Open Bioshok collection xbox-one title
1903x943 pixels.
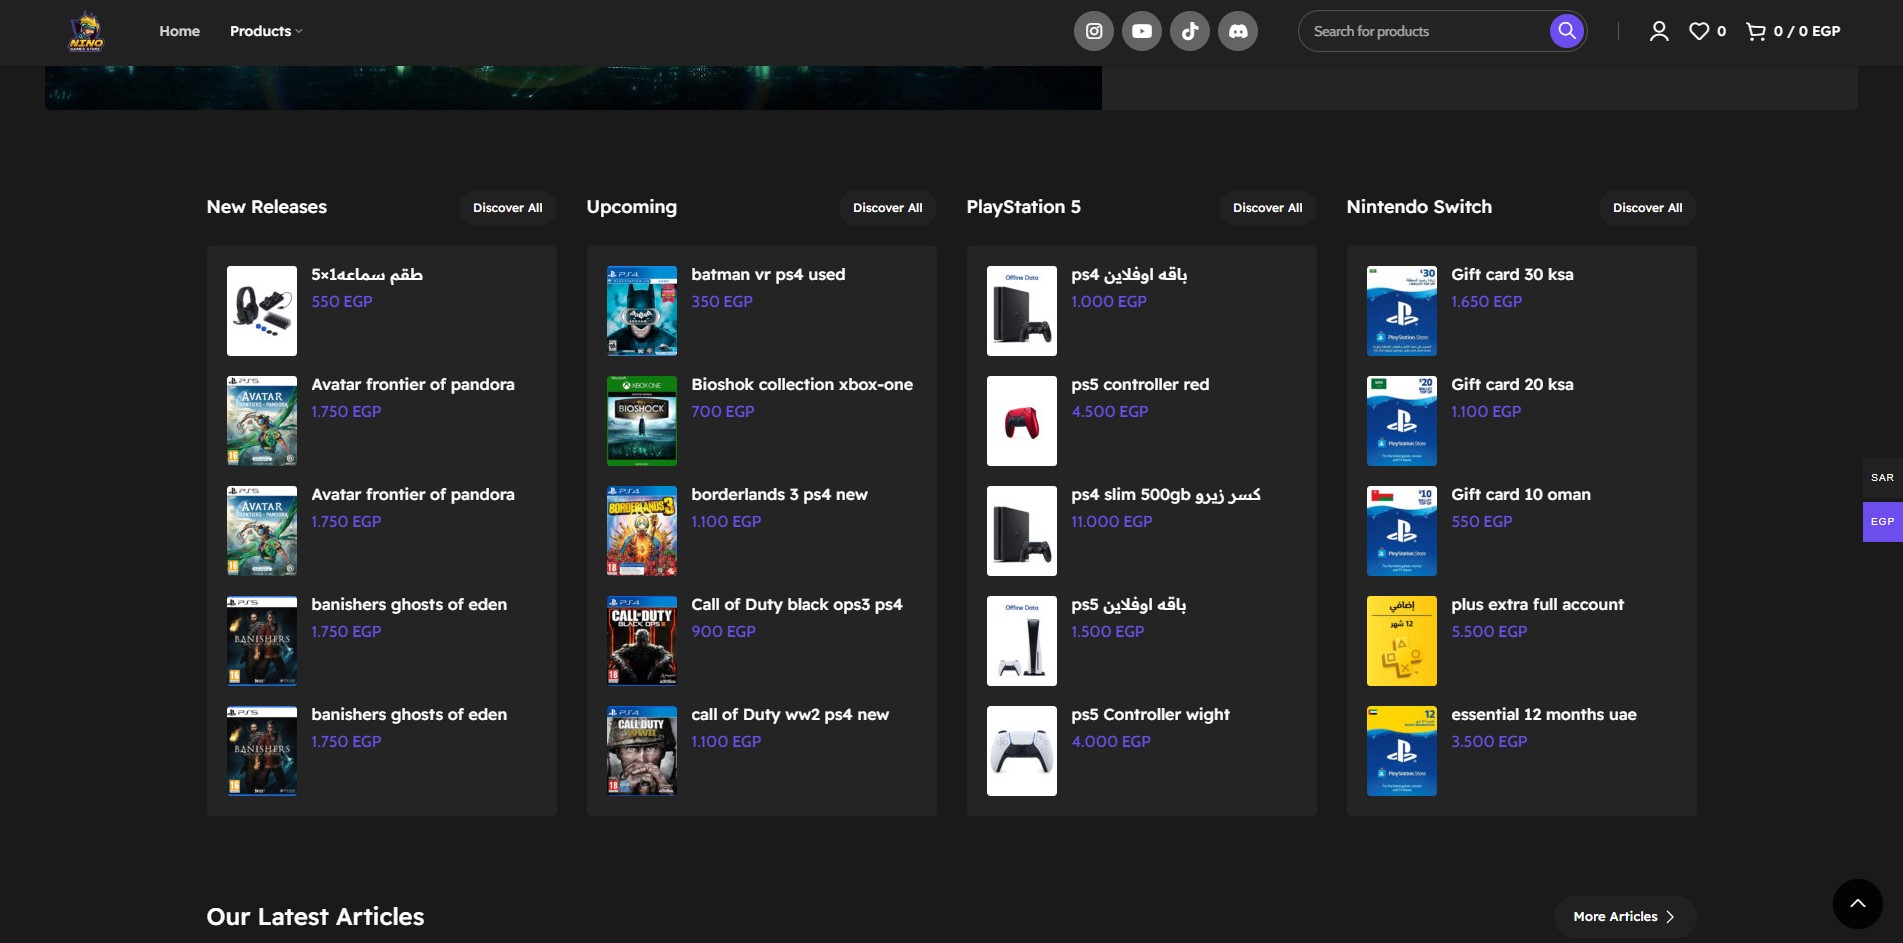(x=802, y=385)
